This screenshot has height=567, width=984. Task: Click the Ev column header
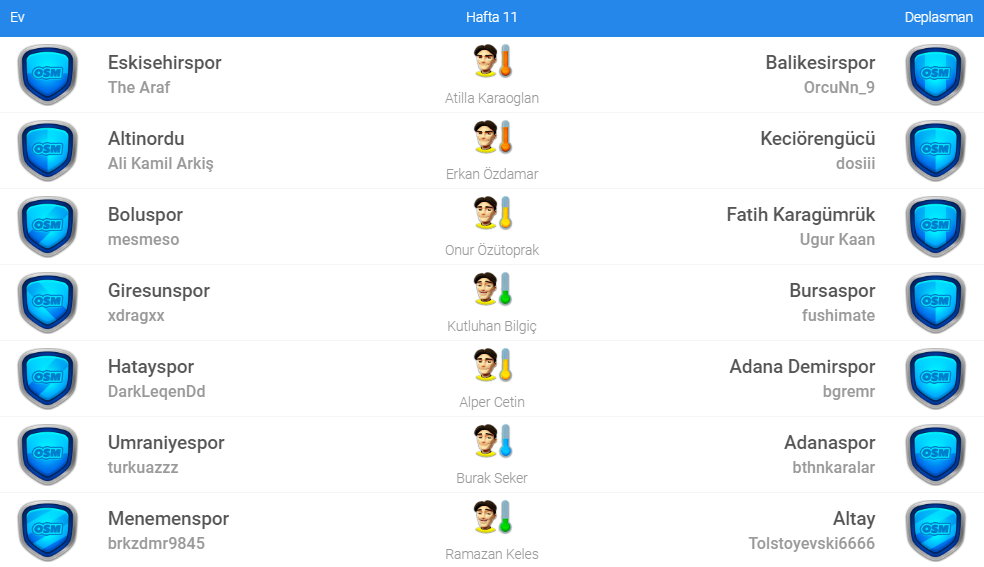(x=17, y=17)
